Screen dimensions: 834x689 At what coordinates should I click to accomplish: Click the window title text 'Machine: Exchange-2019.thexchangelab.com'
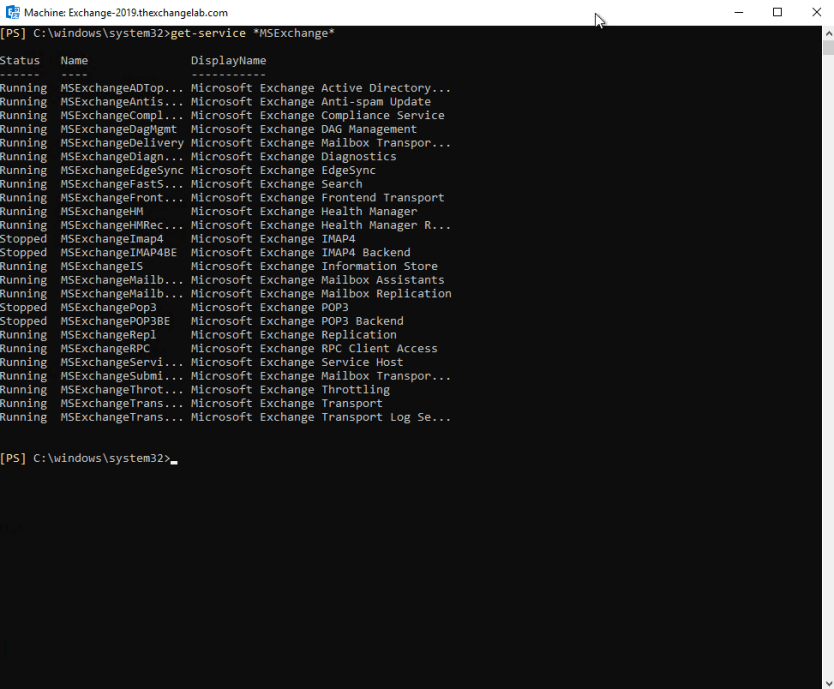click(126, 13)
